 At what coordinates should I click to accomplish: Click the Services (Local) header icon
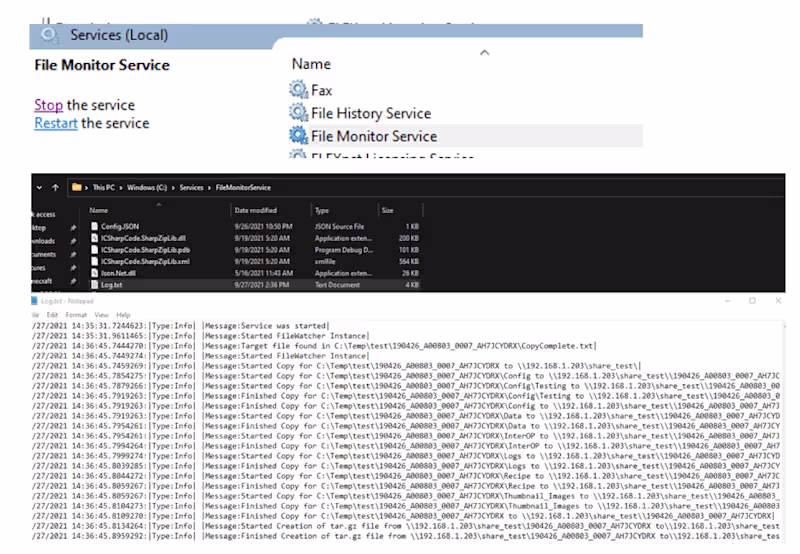point(50,35)
